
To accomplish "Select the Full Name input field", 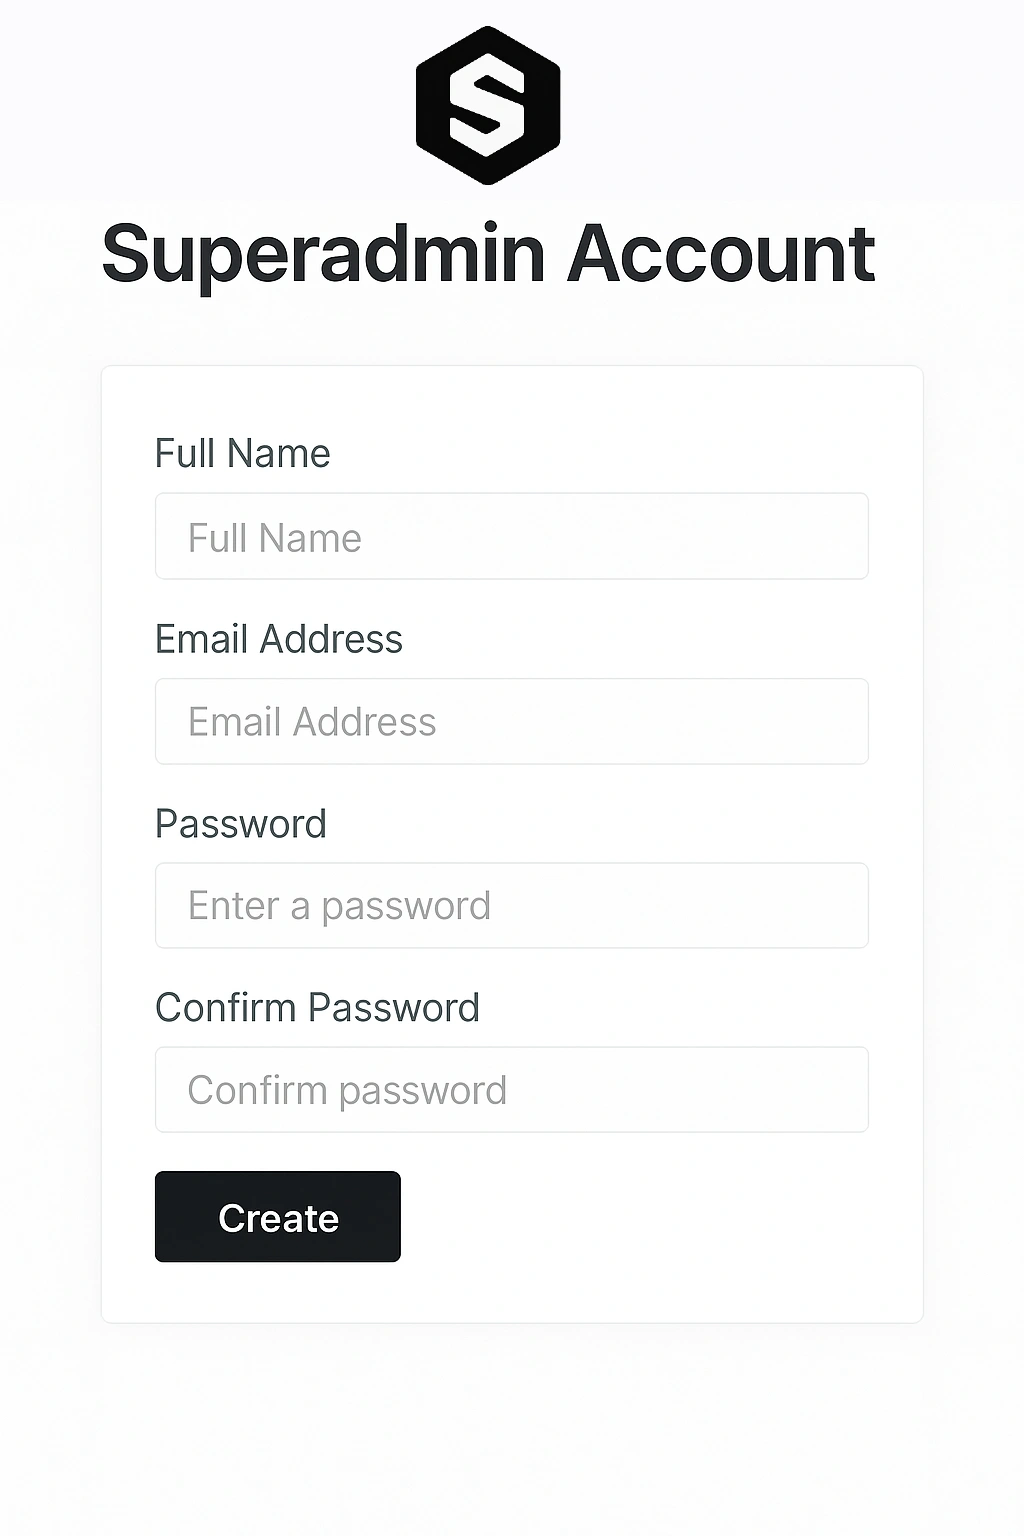I will tap(512, 536).
